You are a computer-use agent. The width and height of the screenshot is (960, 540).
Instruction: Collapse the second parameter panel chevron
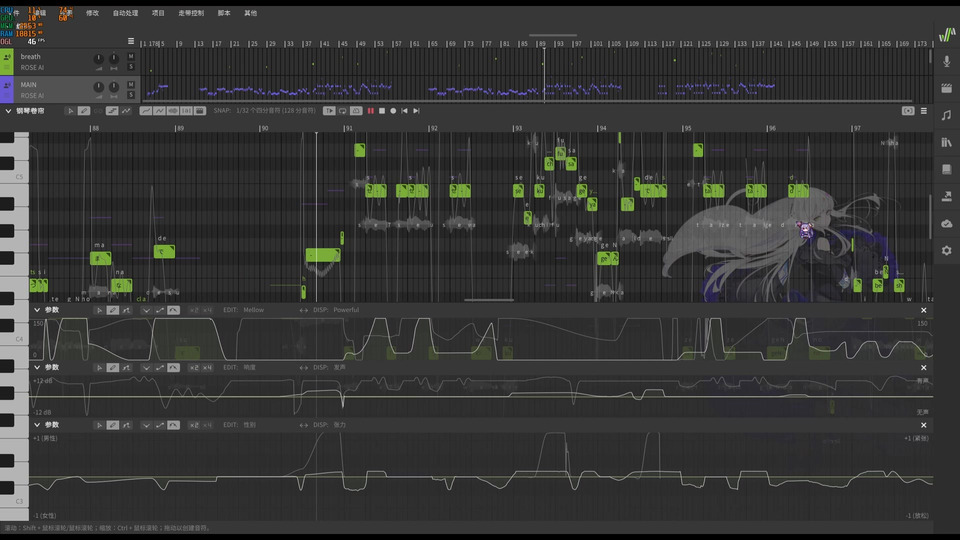pyautogui.click(x=37, y=367)
